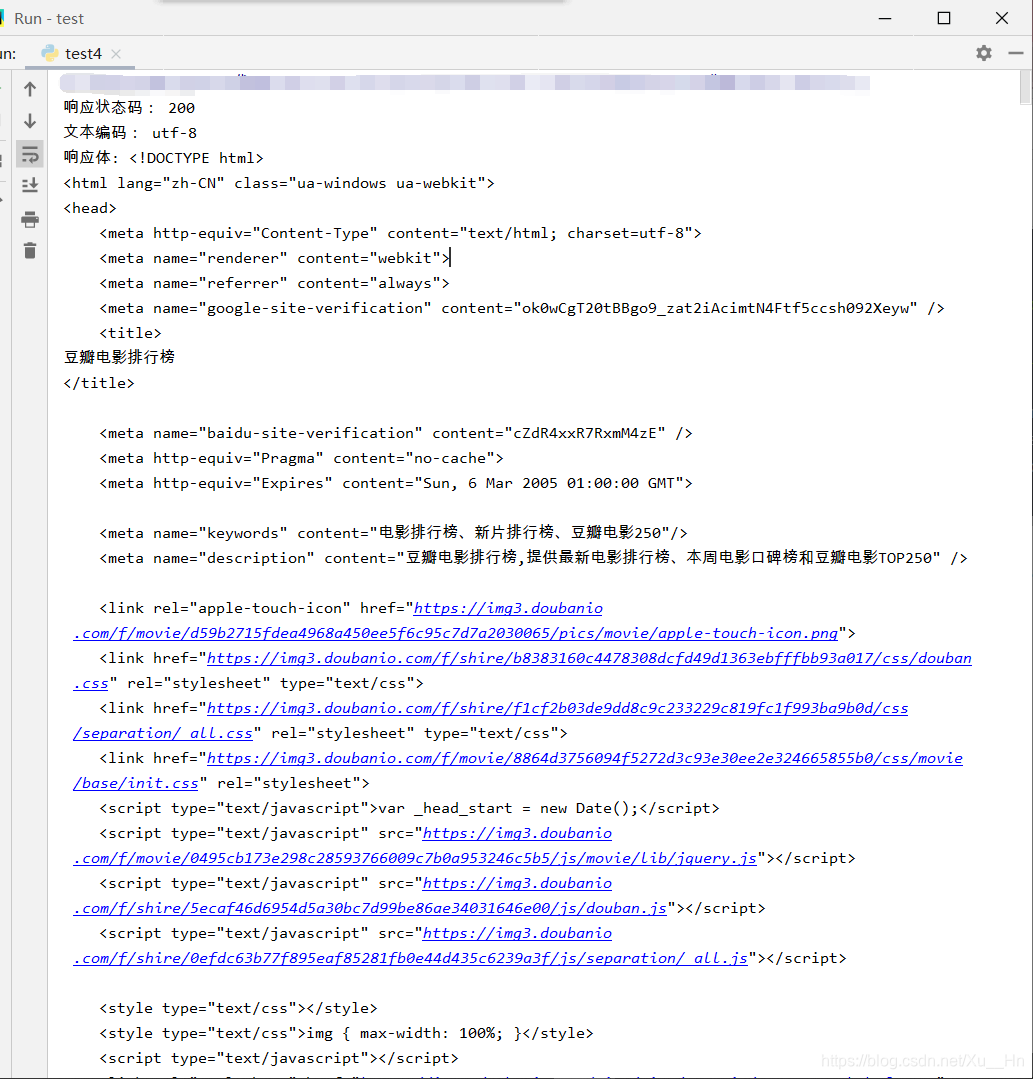The height and width of the screenshot is (1079, 1033).
Task: Click the 文本编码： utf-8 line
Action: point(130,133)
